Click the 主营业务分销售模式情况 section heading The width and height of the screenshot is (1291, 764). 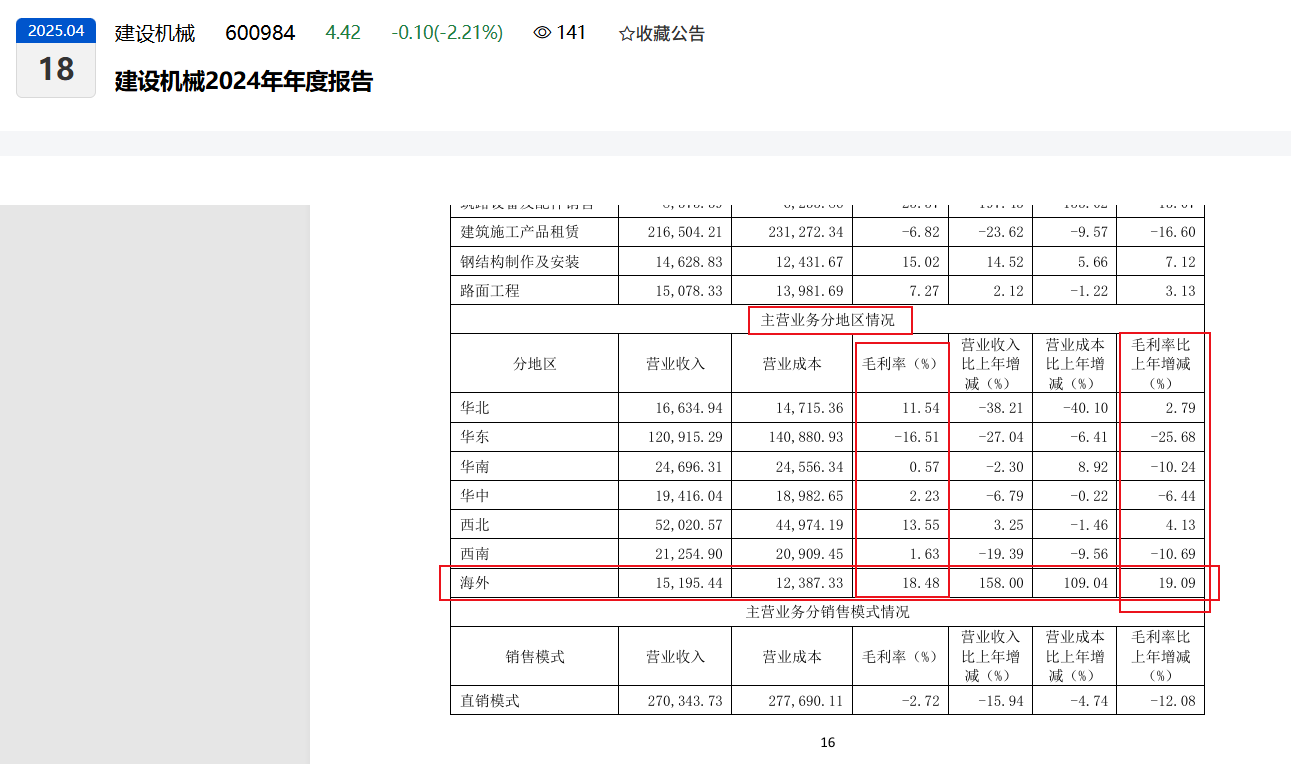pyautogui.click(x=827, y=612)
